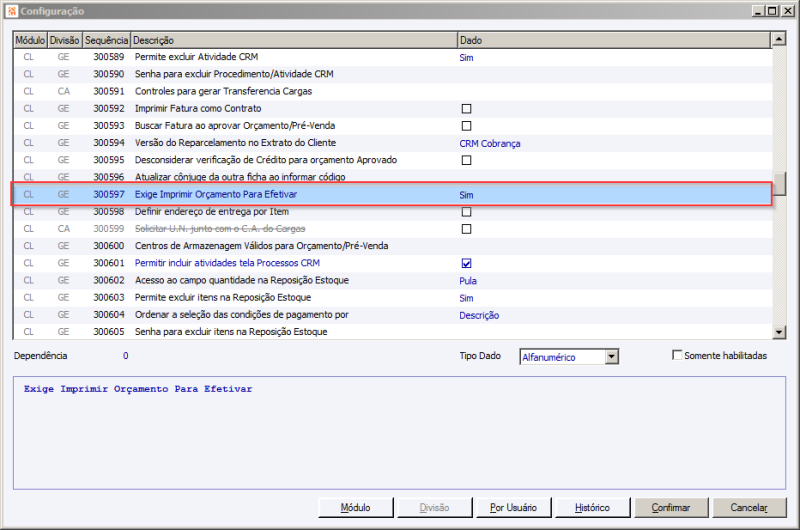Image resolution: width=800 pixels, height=530 pixels.
Task: Select row Controles para gerar Transferencia Cargas
Action: [x=392, y=91]
